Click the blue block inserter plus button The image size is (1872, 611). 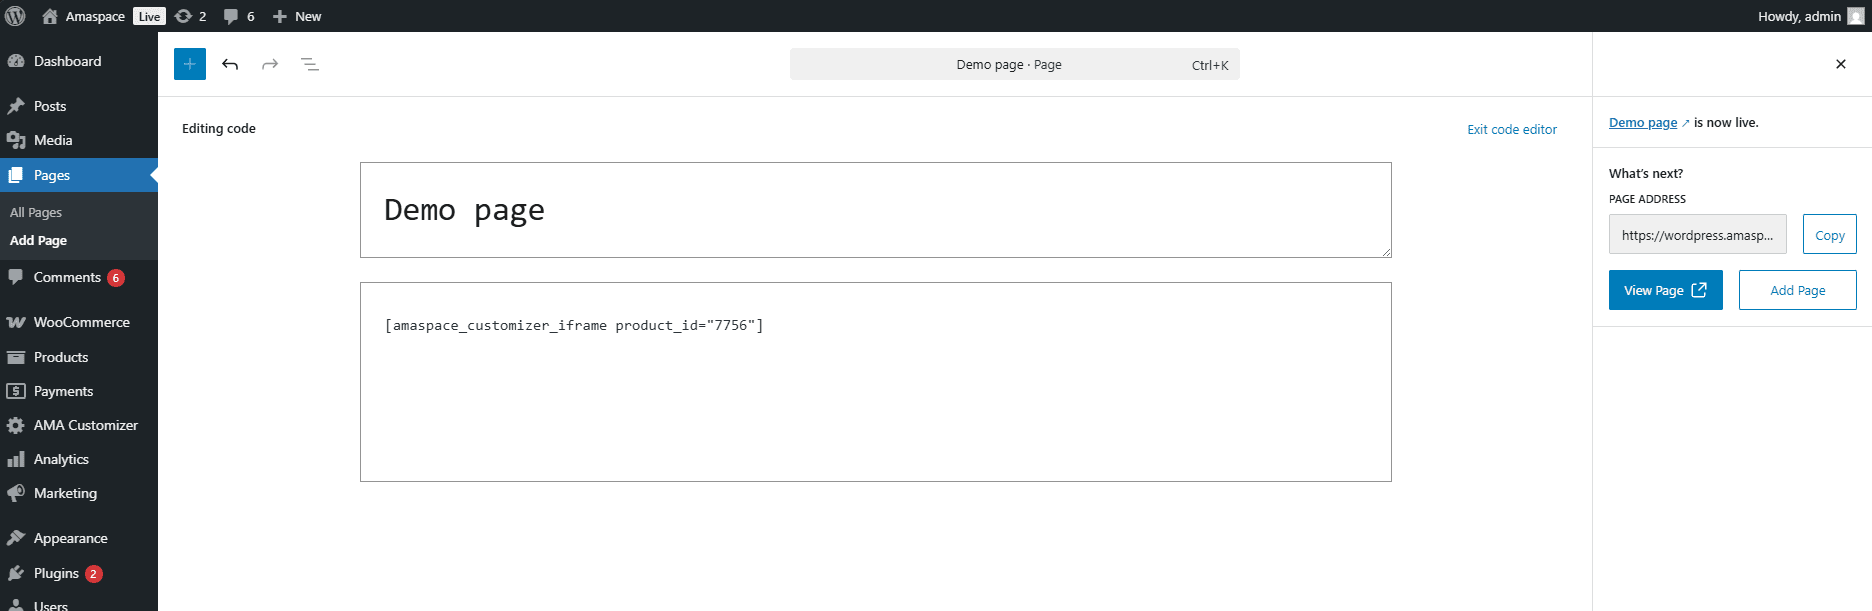click(x=189, y=64)
